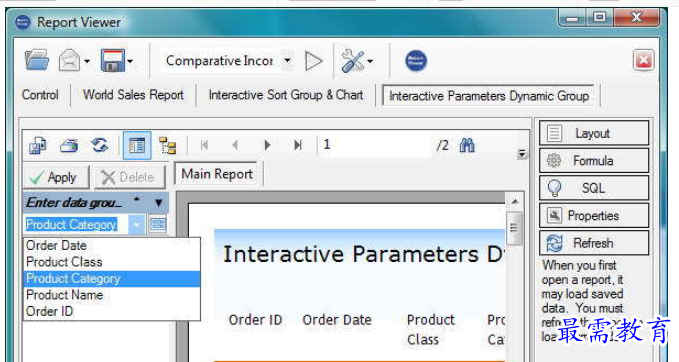Click the Layout button

pyautogui.click(x=594, y=133)
